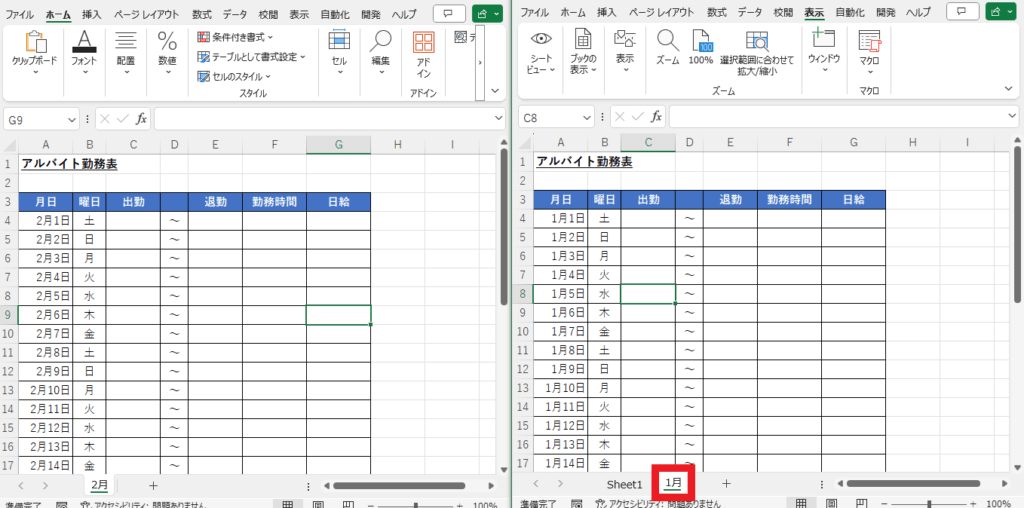Click the Add-ins (アドイン) icon
Viewport: 1024px width, 508px height.
423,54
